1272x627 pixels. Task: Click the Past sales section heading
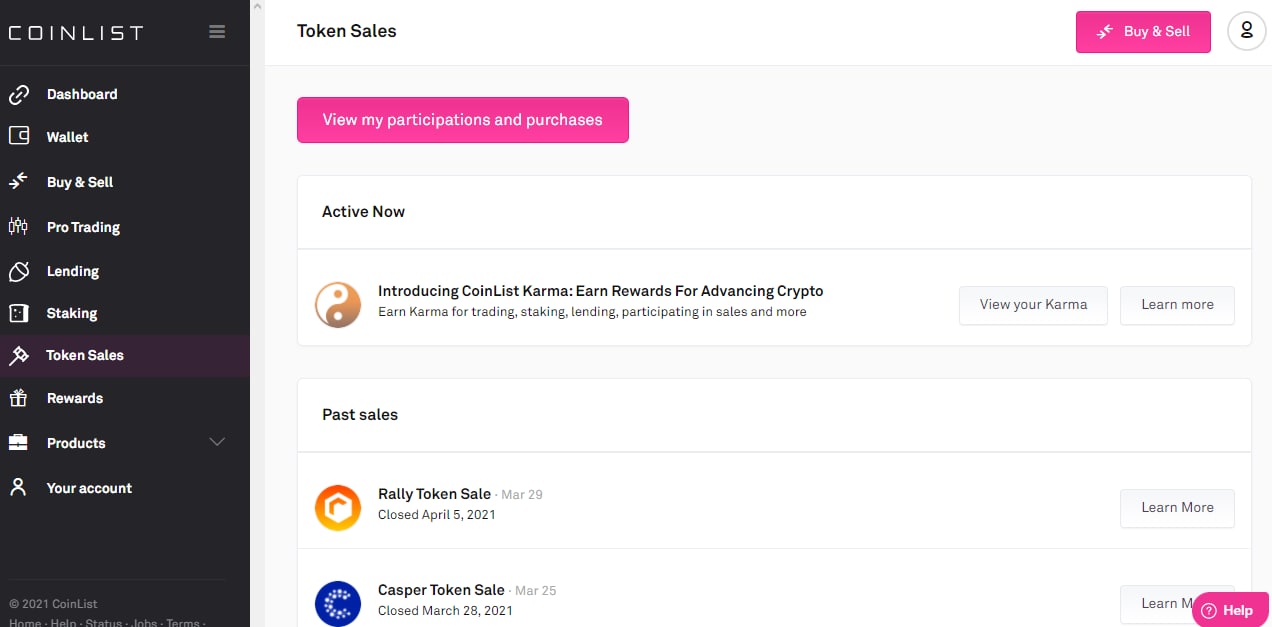(x=360, y=415)
